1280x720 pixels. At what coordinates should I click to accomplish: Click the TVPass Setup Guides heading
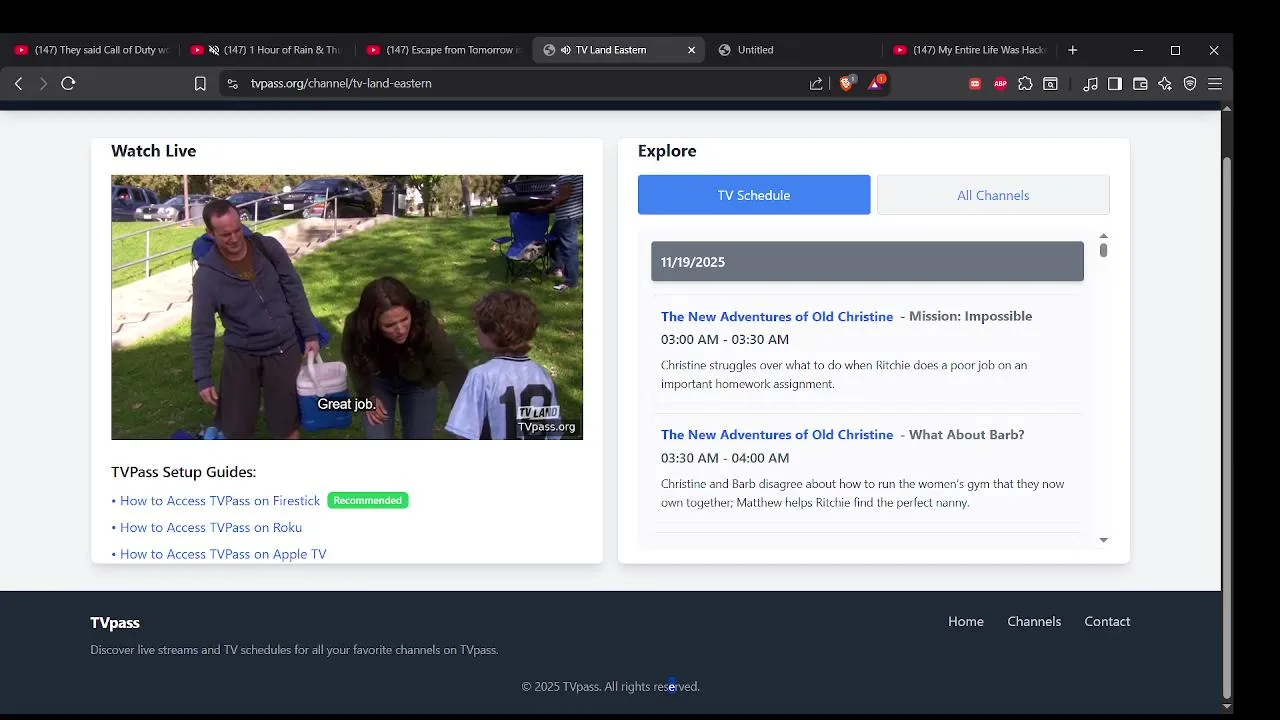(184, 472)
